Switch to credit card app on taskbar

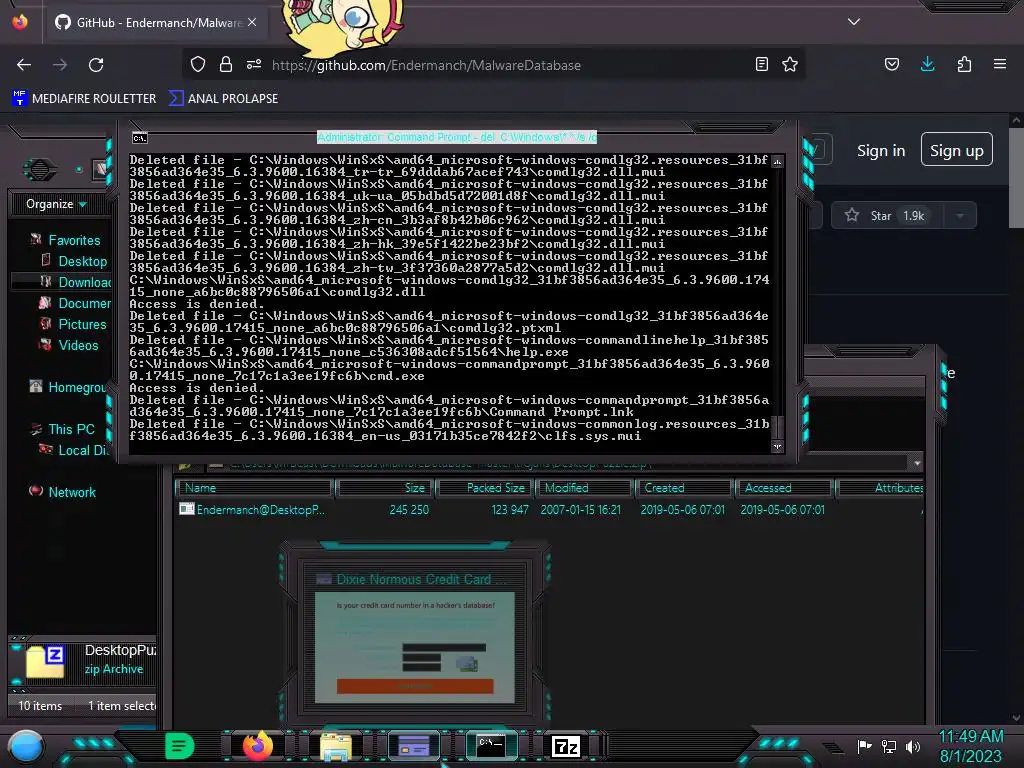click(414, 746)
